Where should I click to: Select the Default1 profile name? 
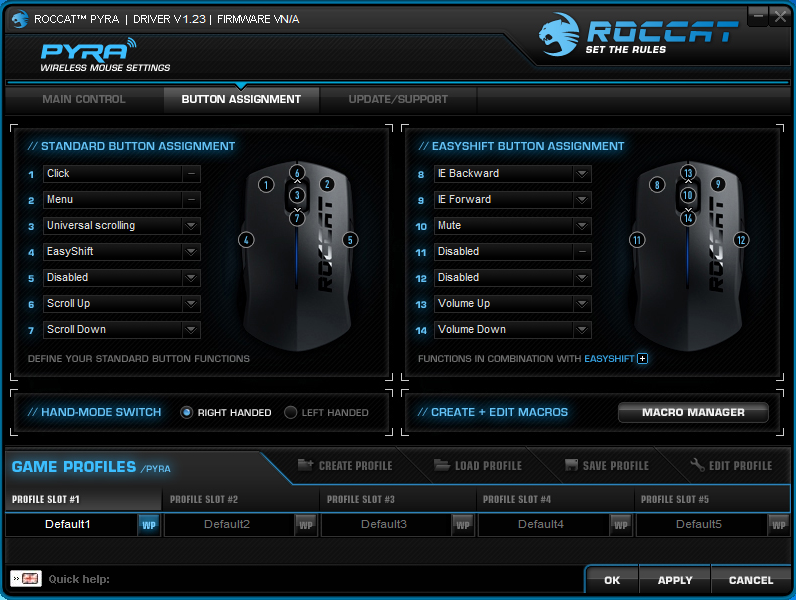68,524
